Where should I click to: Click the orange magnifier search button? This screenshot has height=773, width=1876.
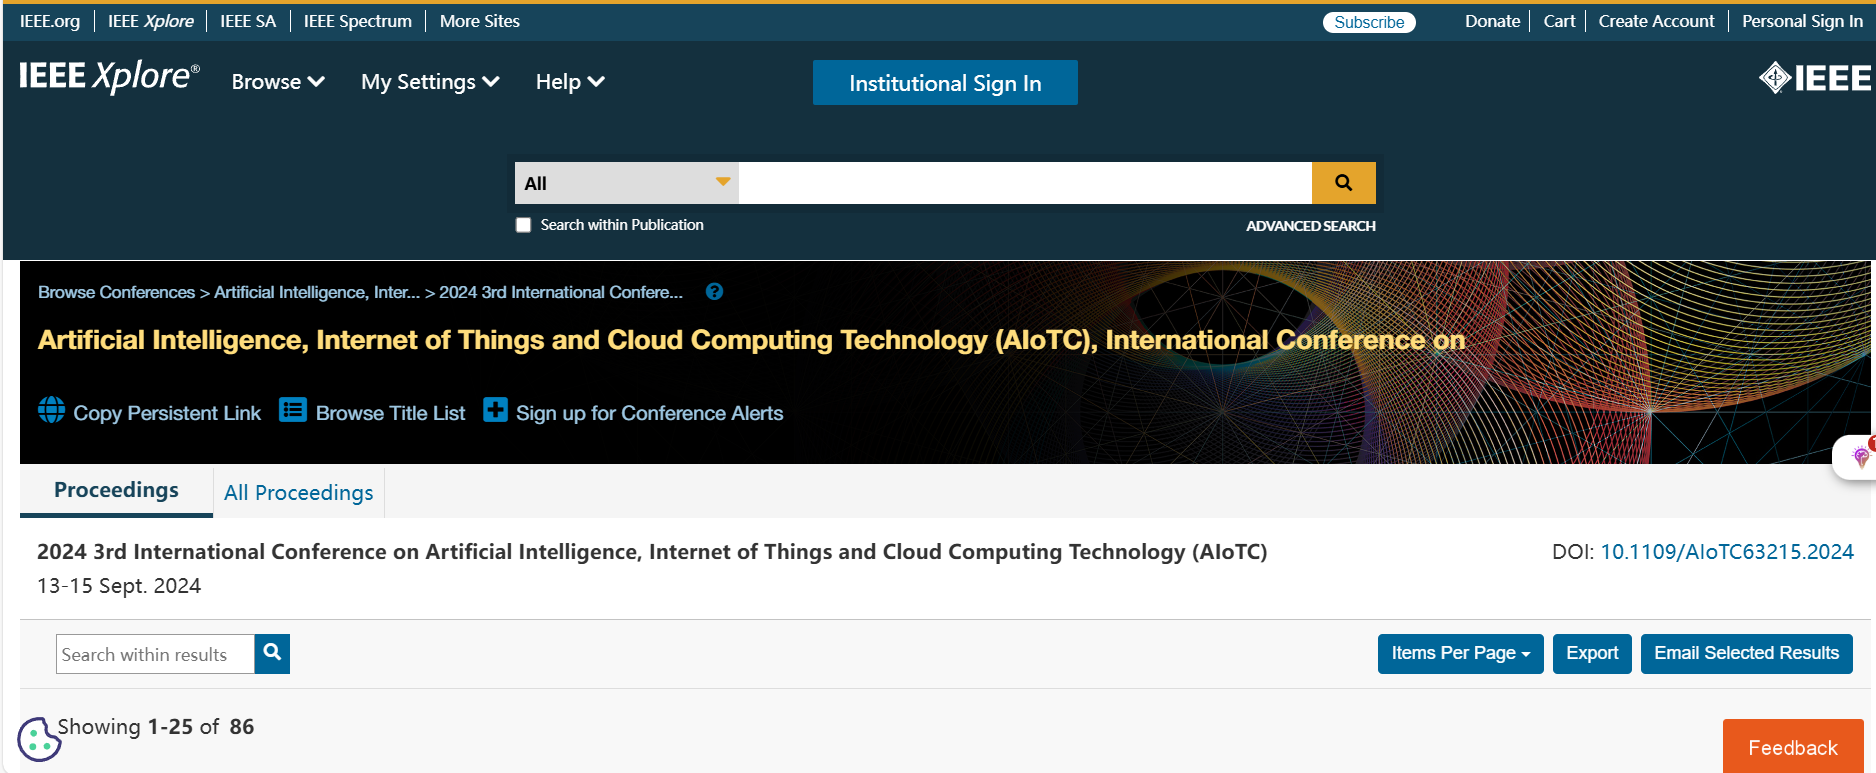point(1343,183)
